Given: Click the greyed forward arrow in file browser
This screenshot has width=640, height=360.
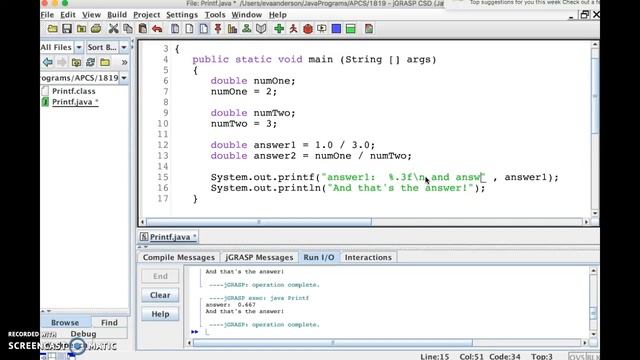Looking at the screenshot, I should 62,62.
